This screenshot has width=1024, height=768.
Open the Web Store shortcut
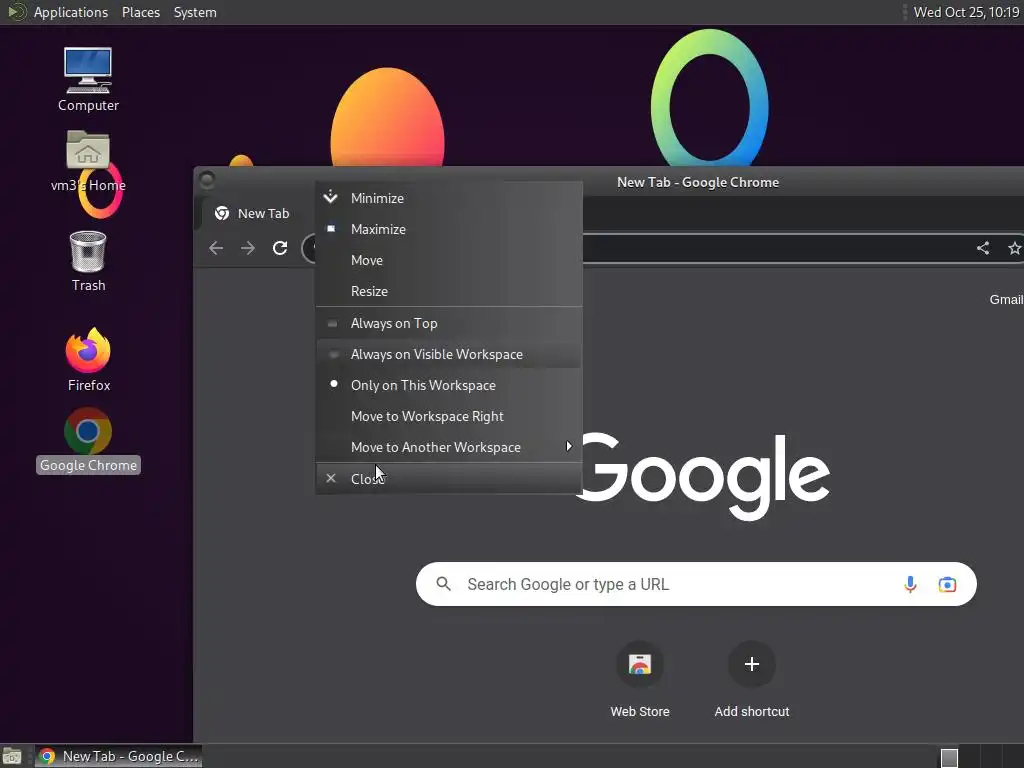(640, 679)
